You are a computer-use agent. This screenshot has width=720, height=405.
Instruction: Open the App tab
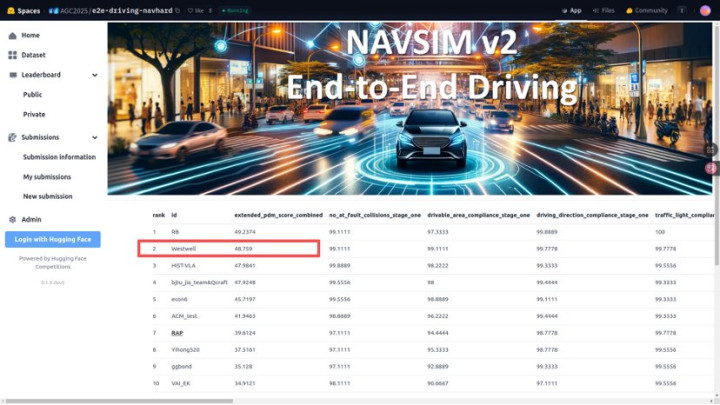pyautogui.click(x=570, y=10)
